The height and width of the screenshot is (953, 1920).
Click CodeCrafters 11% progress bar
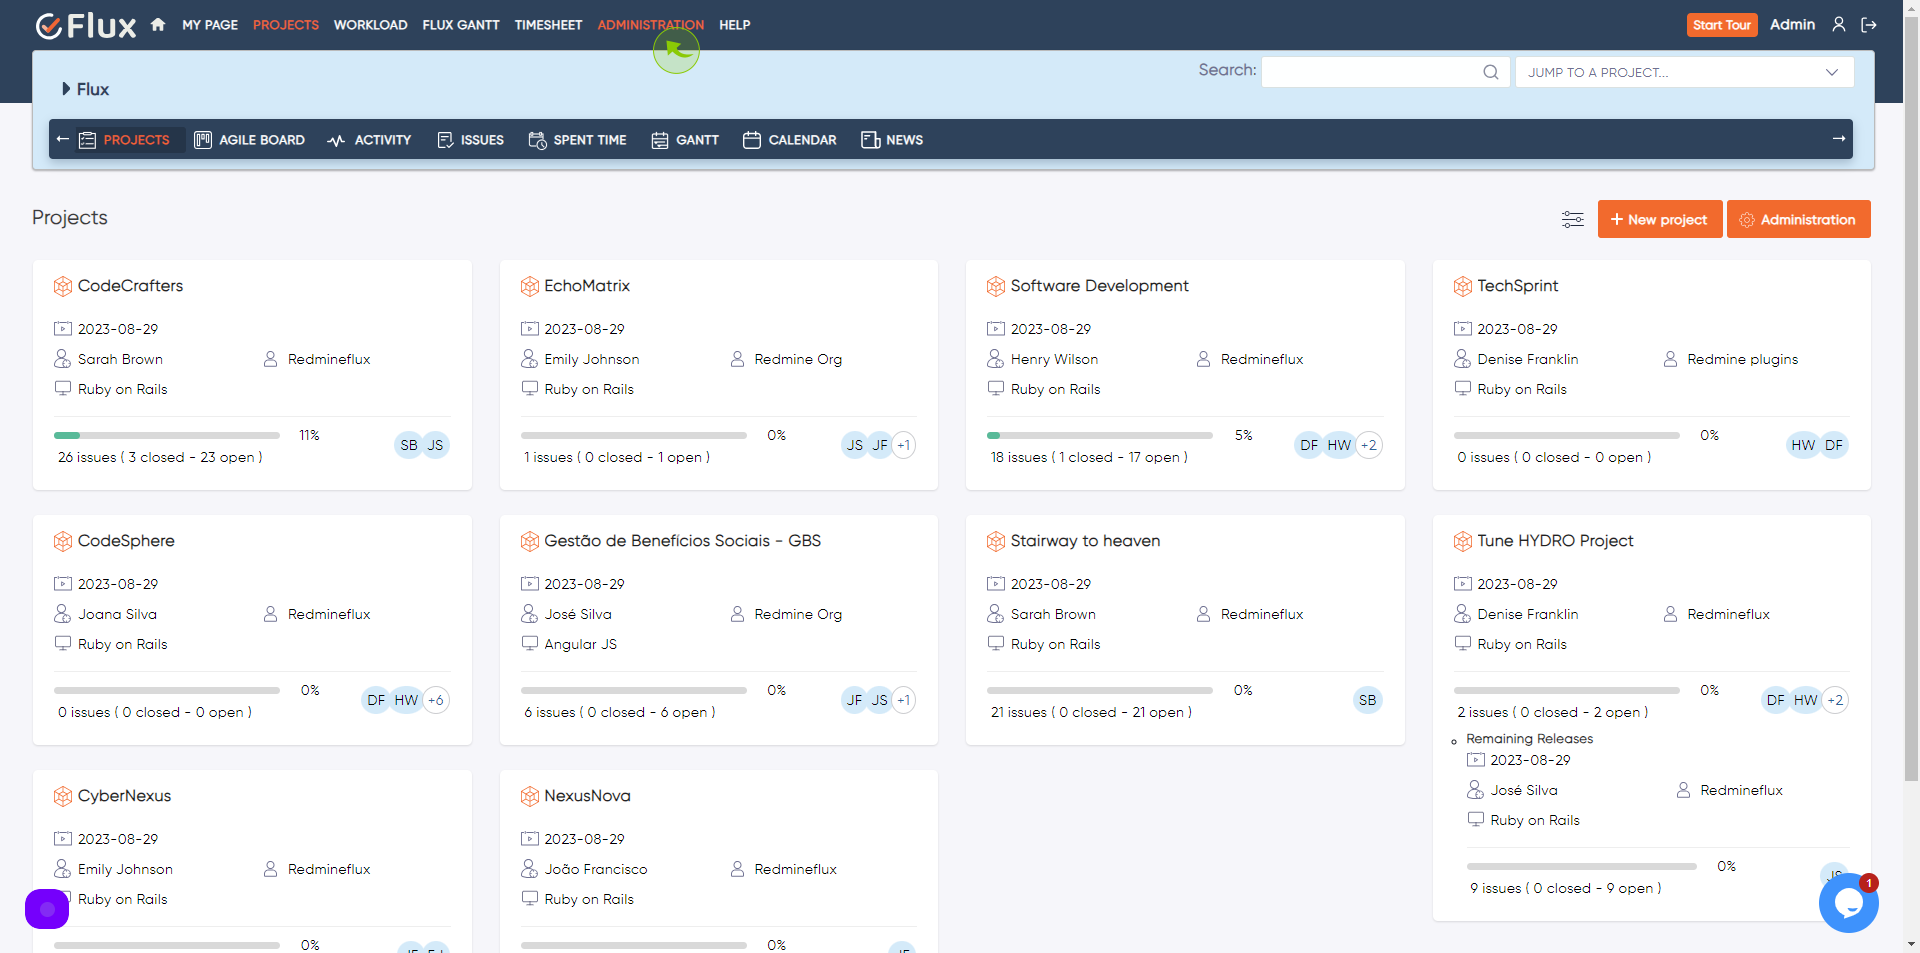click(167, 435)
